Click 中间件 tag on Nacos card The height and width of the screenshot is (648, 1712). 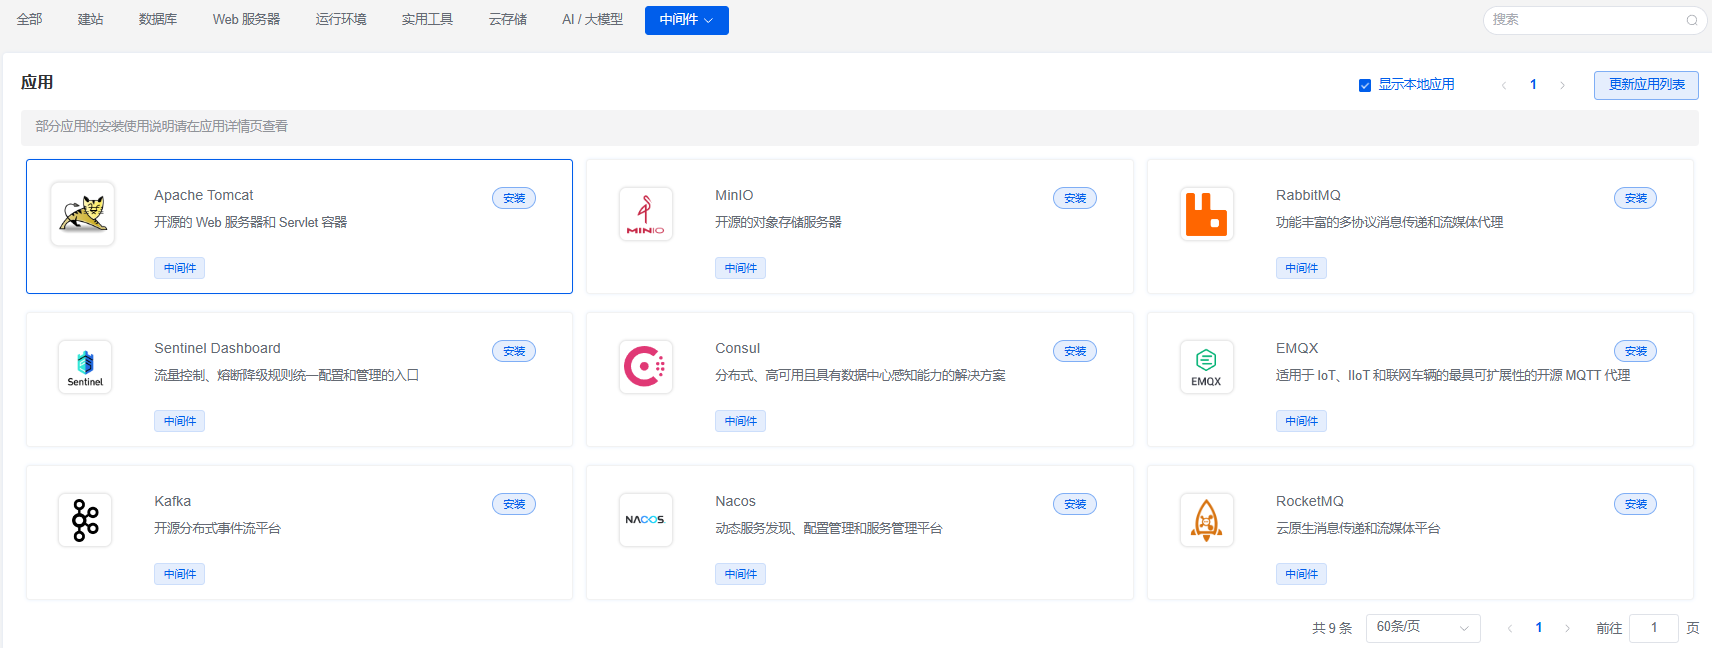click(741, 574)
